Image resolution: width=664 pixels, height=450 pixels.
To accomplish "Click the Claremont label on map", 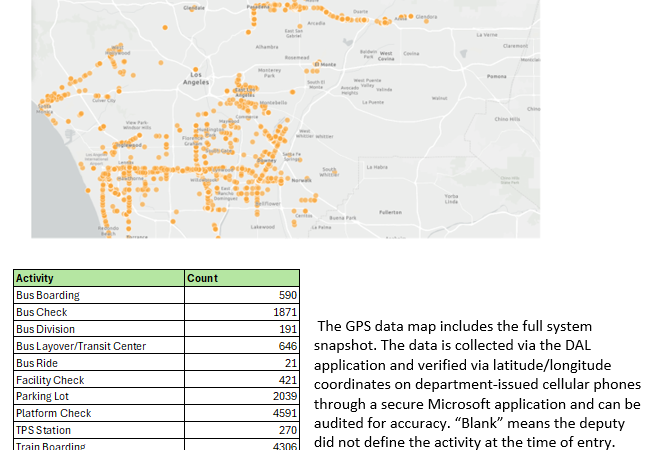I will pyautogui.click(x=516, y=45).
